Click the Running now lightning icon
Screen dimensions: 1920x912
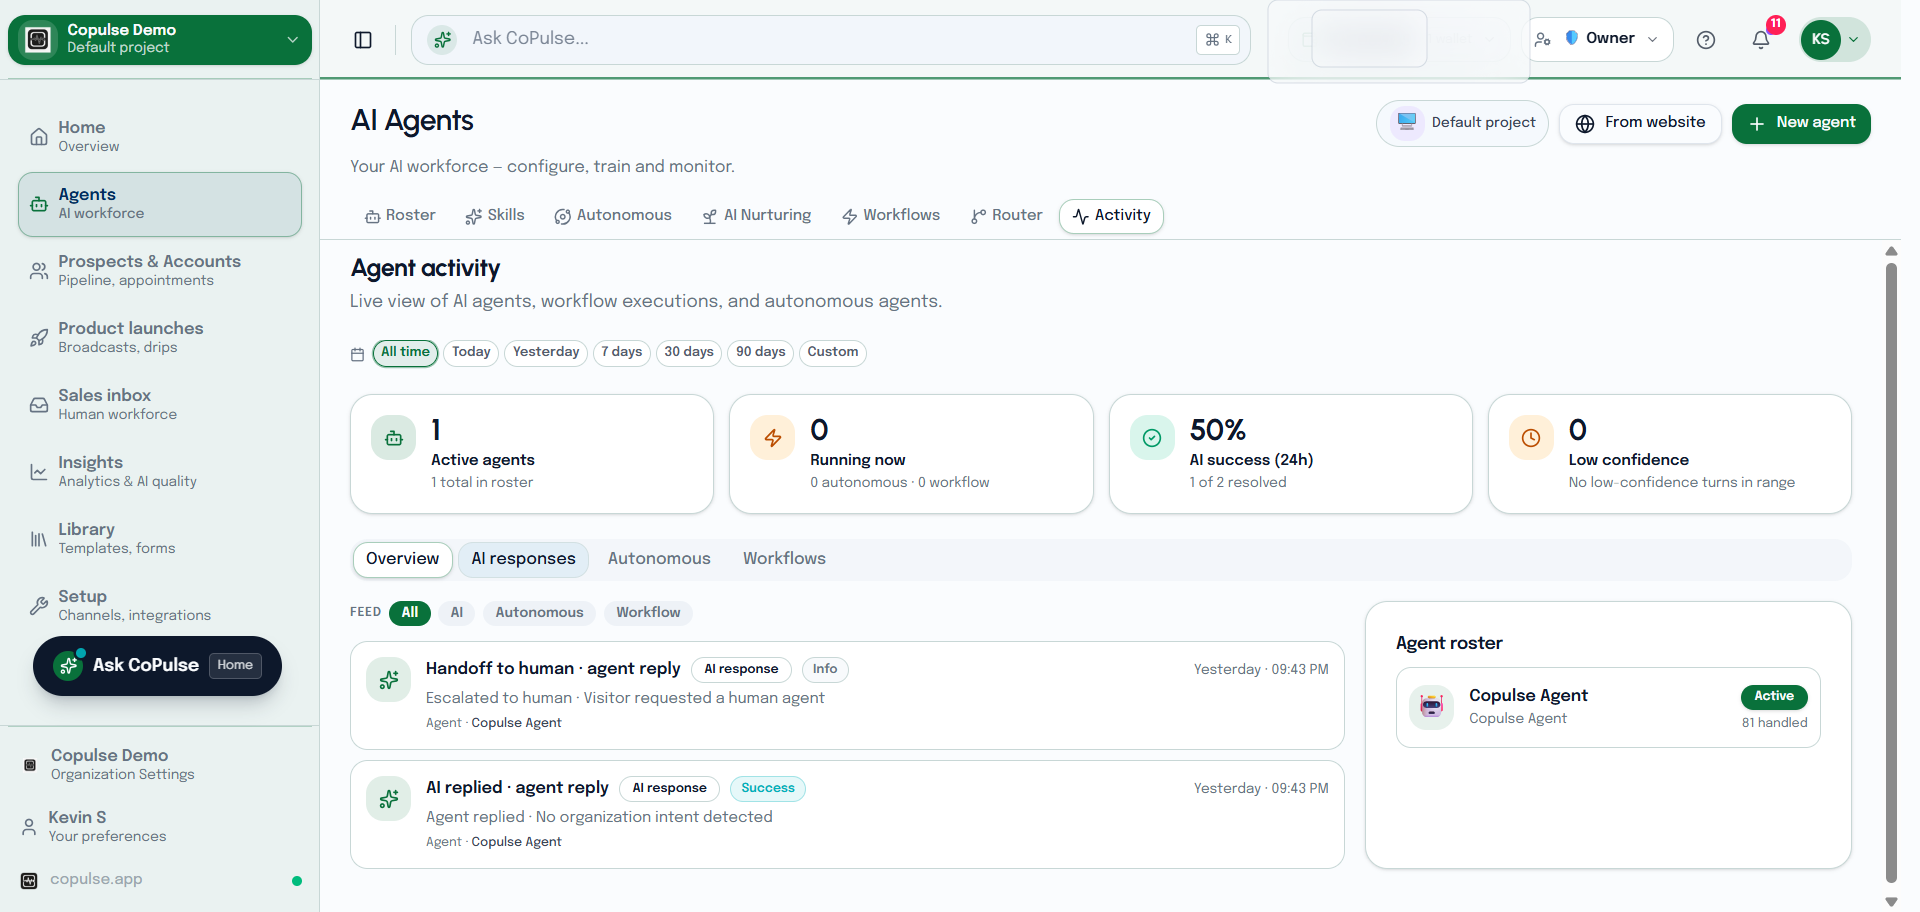pyautogui.click(x=773, y=438)
